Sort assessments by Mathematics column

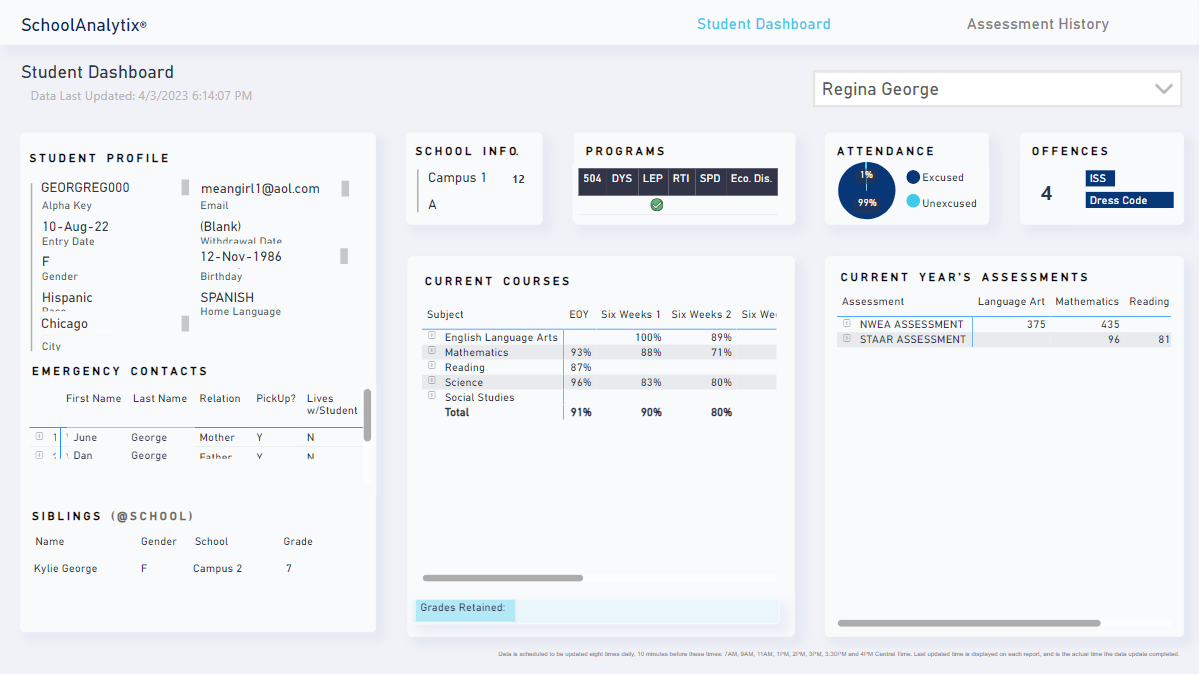point(1087,301)
